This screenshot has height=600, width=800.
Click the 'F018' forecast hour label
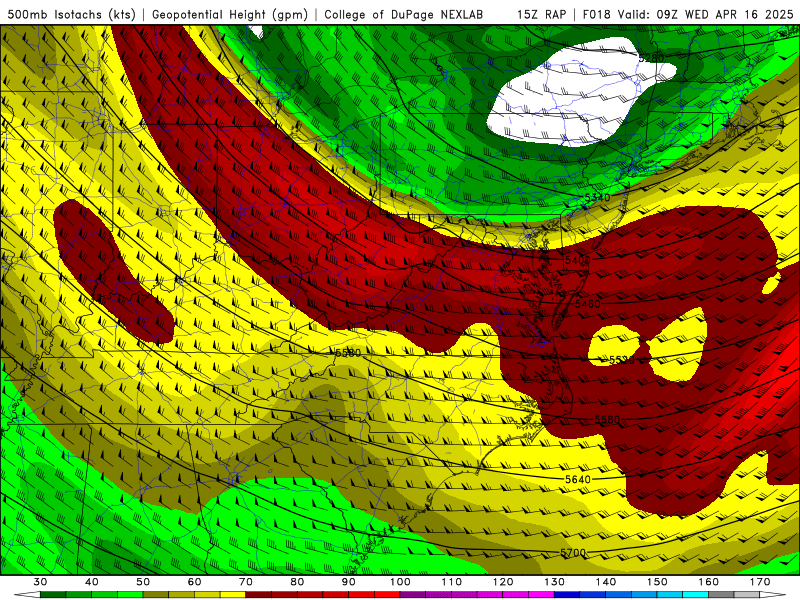[596, 15]
